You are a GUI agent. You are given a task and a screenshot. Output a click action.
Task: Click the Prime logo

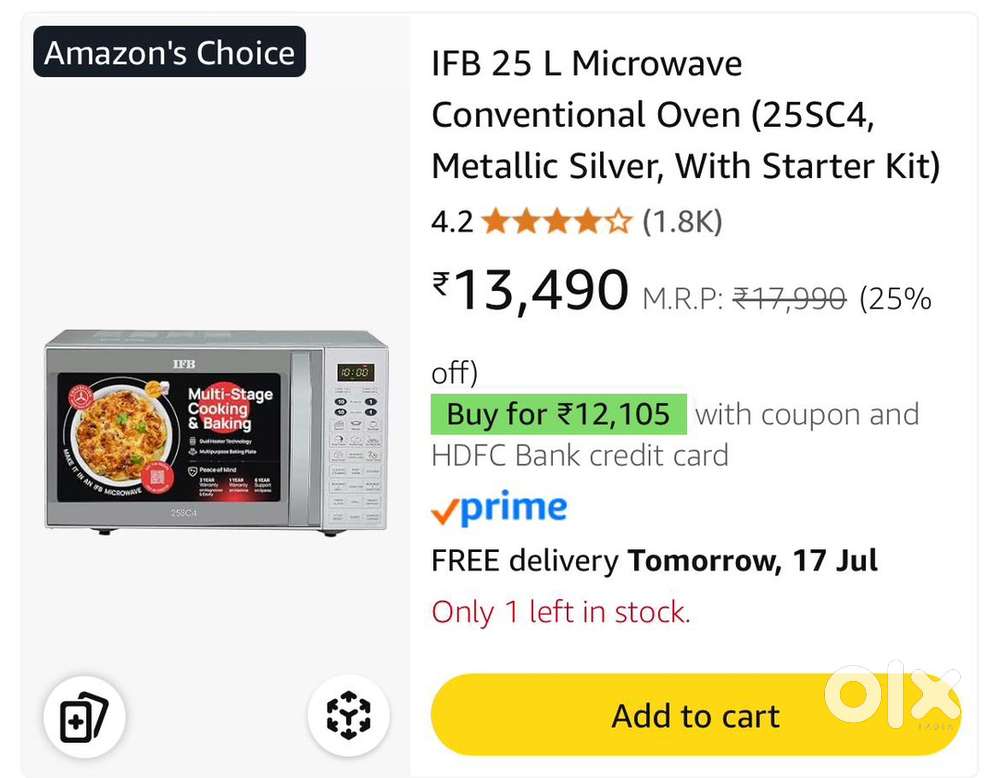pyautogui.click(x=498, y=510)
